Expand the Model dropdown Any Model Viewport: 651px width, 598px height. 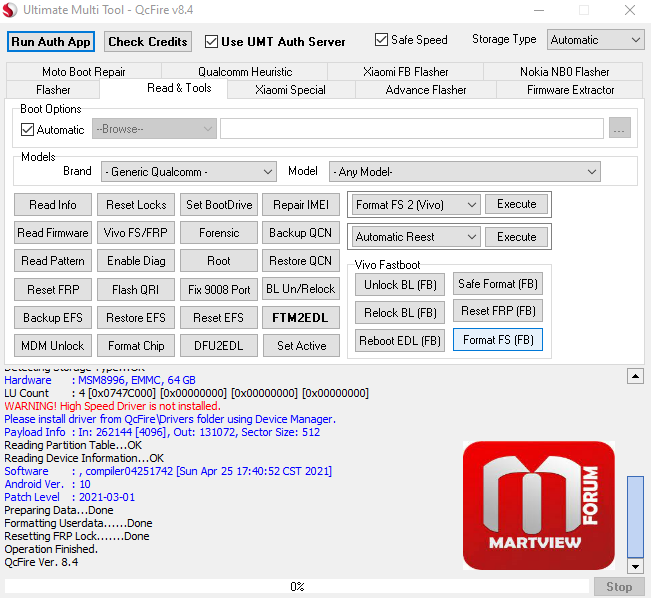point(465,172)
